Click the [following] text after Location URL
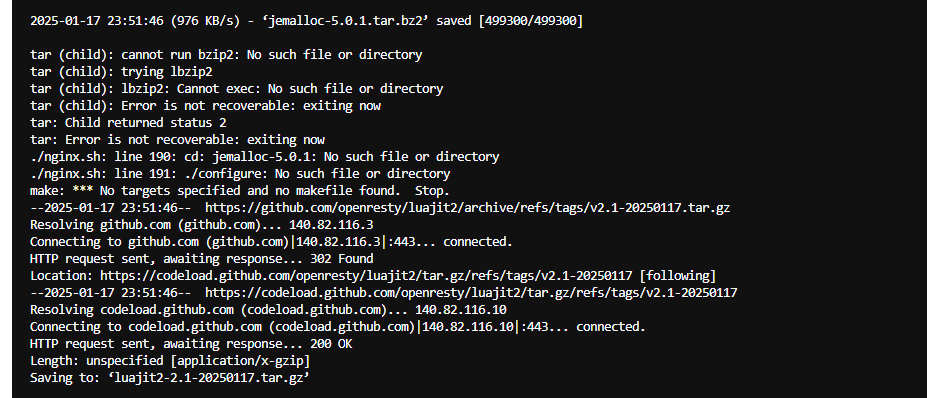927x398 pixels. (678, 276)
